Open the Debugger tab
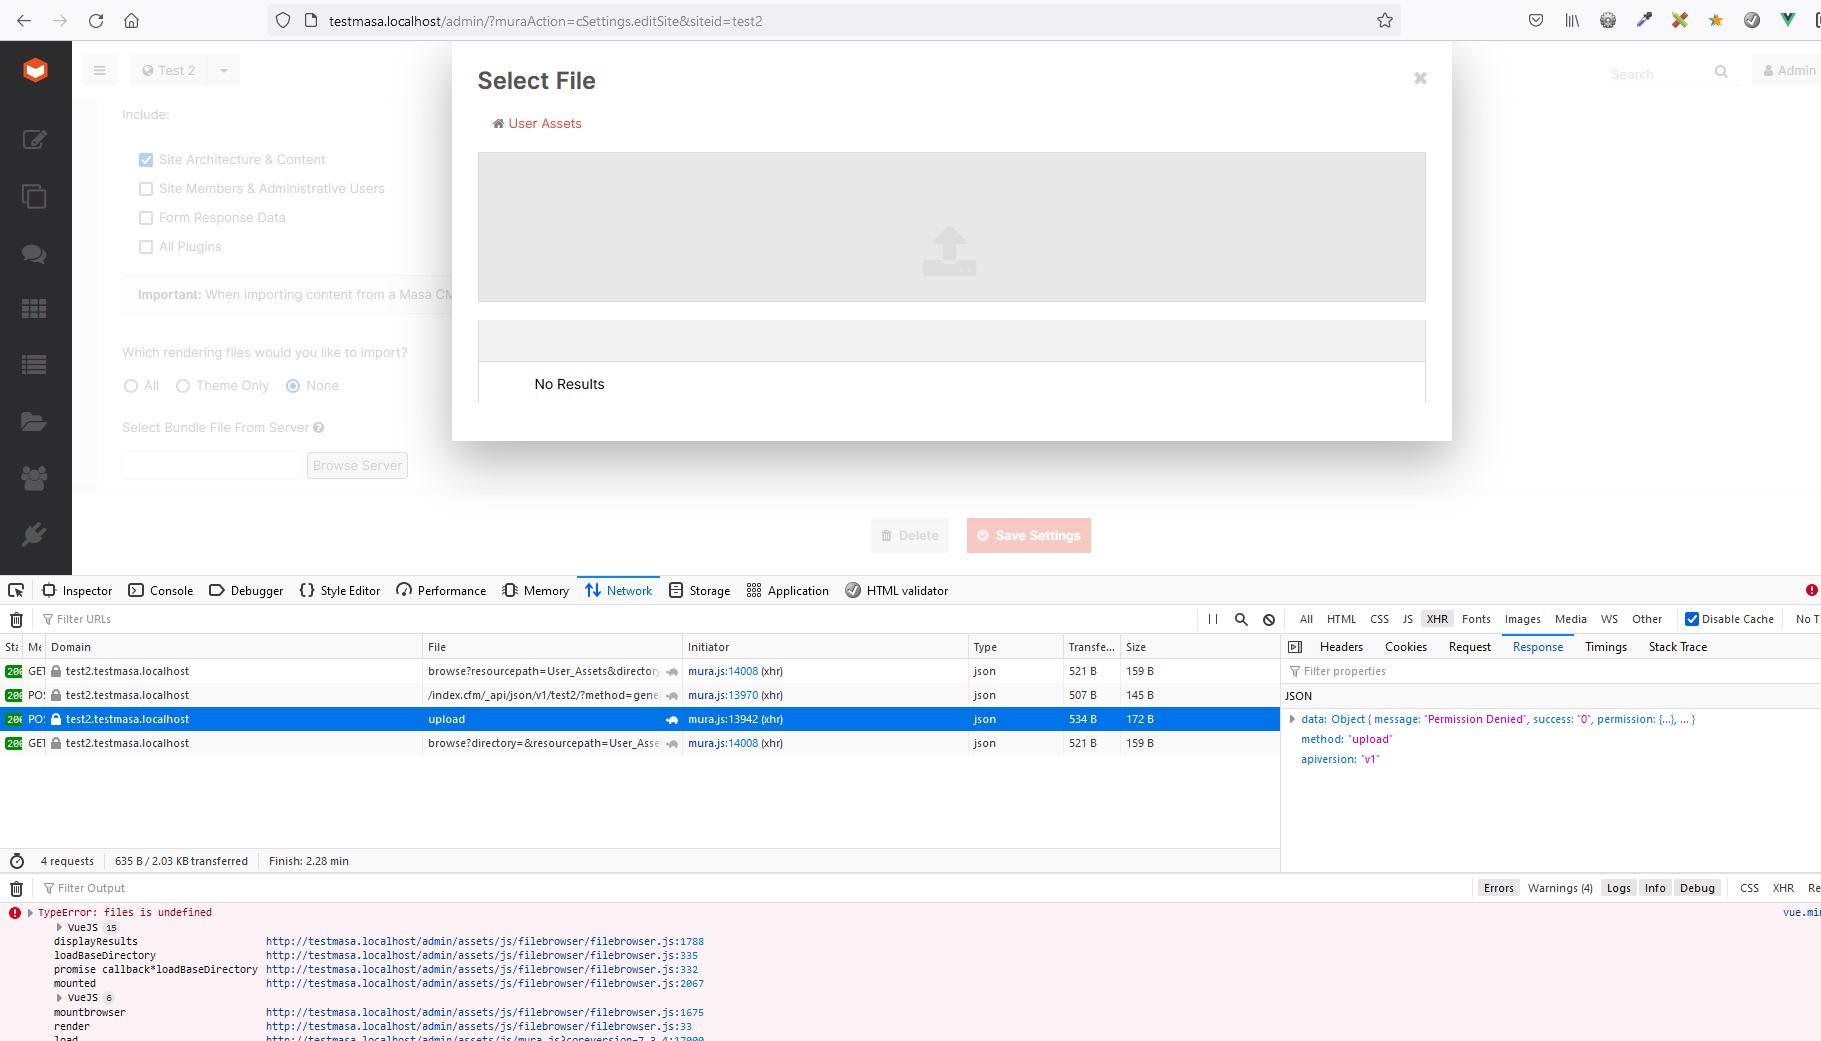 point(246,590)
